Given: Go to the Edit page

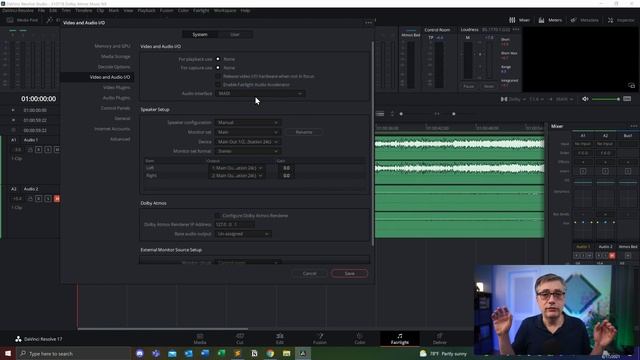Looking at the screenshot, I should [x=280, y=339].
